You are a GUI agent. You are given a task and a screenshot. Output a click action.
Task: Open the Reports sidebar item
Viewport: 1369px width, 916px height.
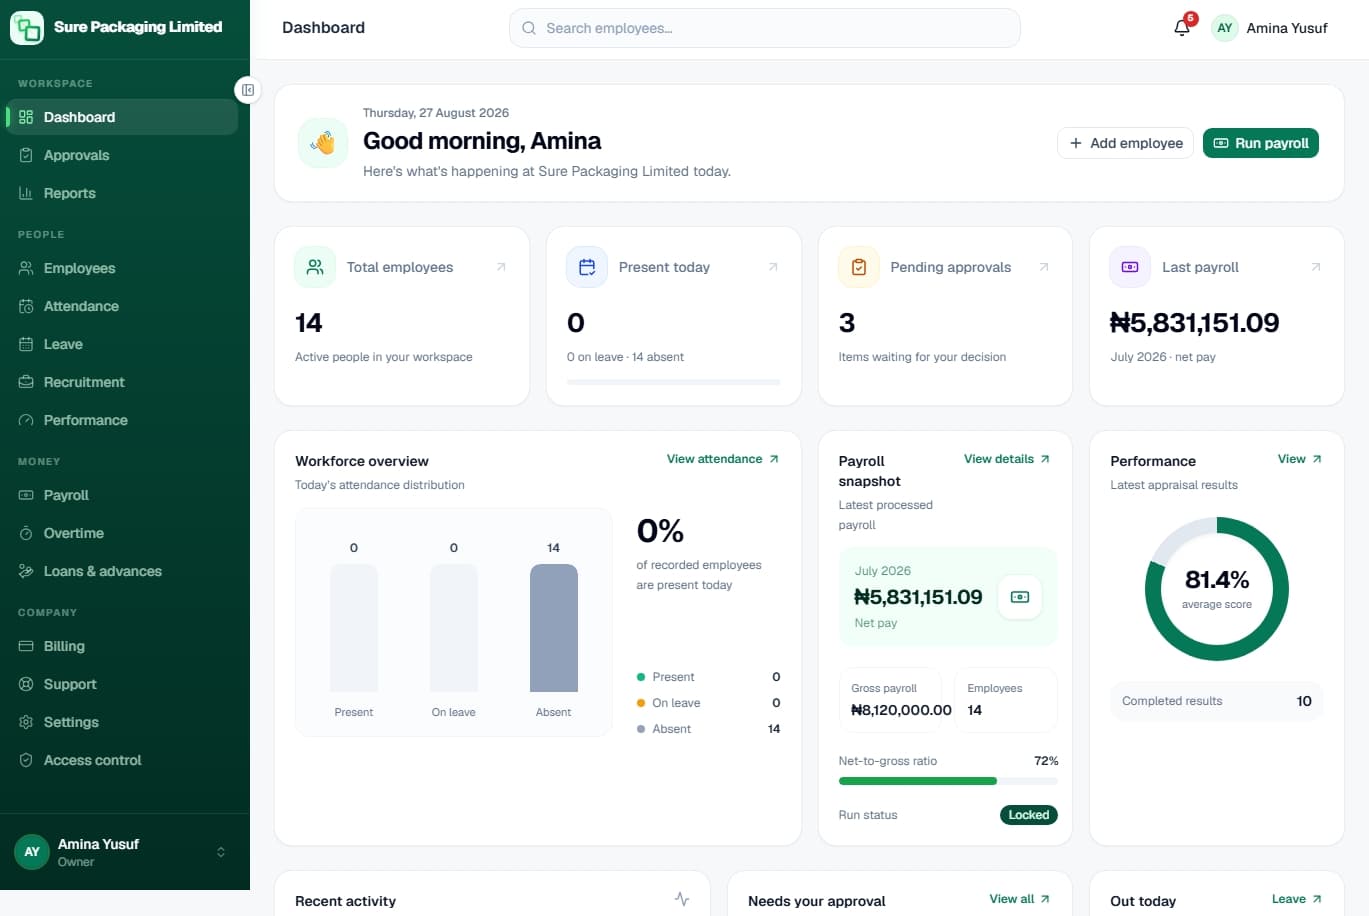coord(122,193)
